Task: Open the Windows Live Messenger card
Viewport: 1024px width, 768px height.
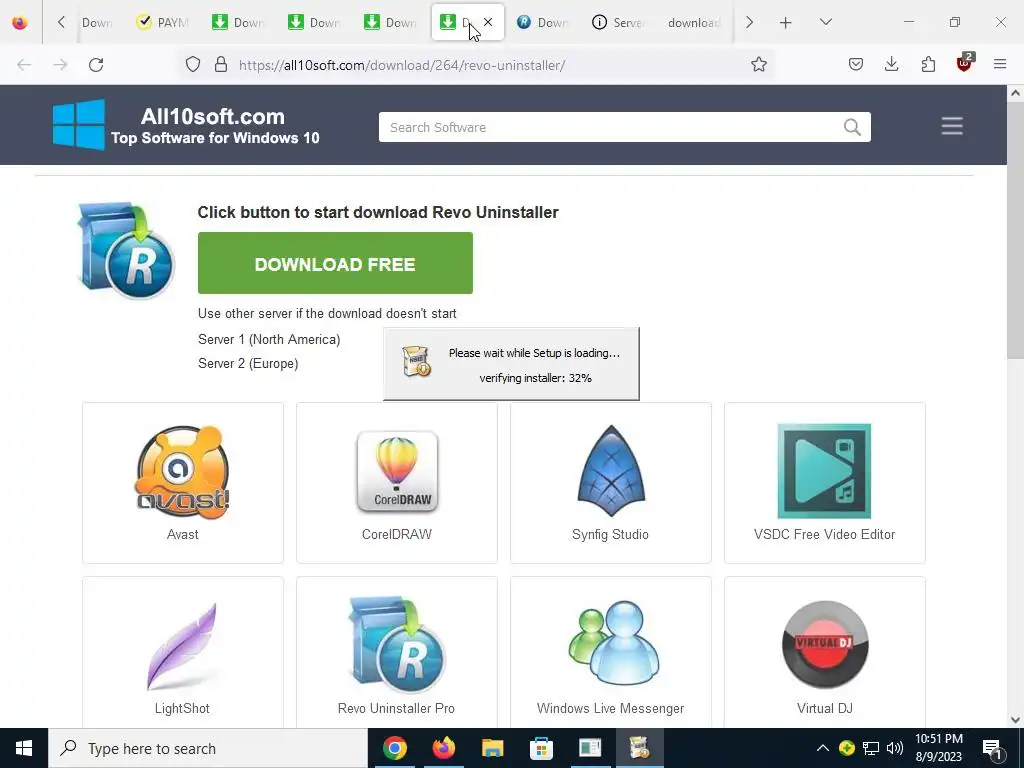Action: pyautogui.click(x=611, y=652)
